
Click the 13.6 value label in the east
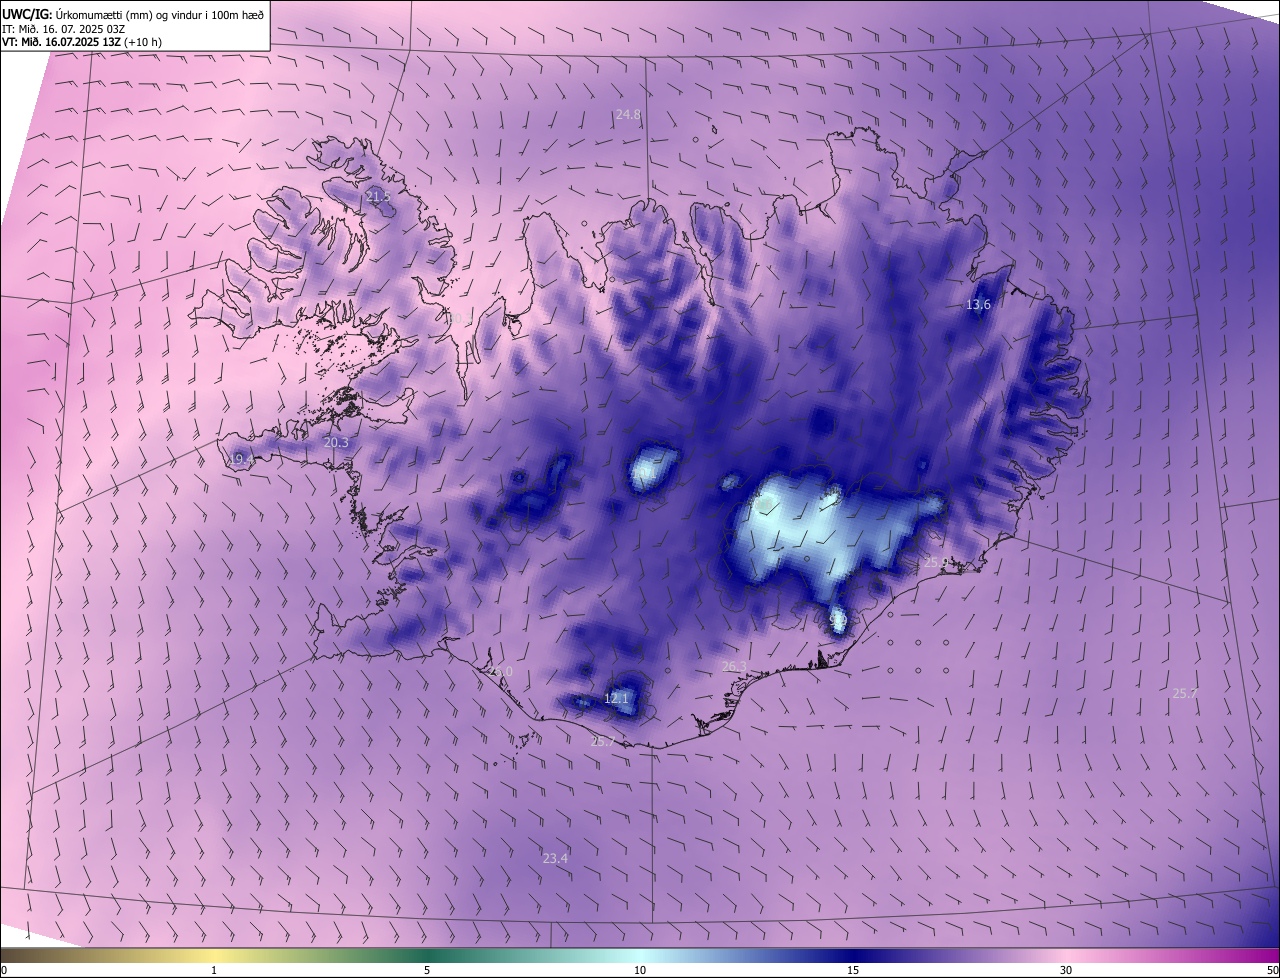(x=978, y=305)
